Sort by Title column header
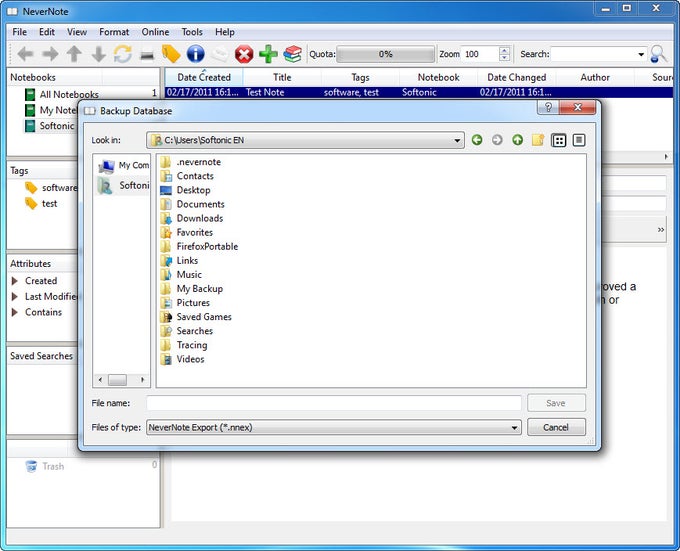Viewport: 680px width, 551px height. pyautogui.click(x=282, y=78)
